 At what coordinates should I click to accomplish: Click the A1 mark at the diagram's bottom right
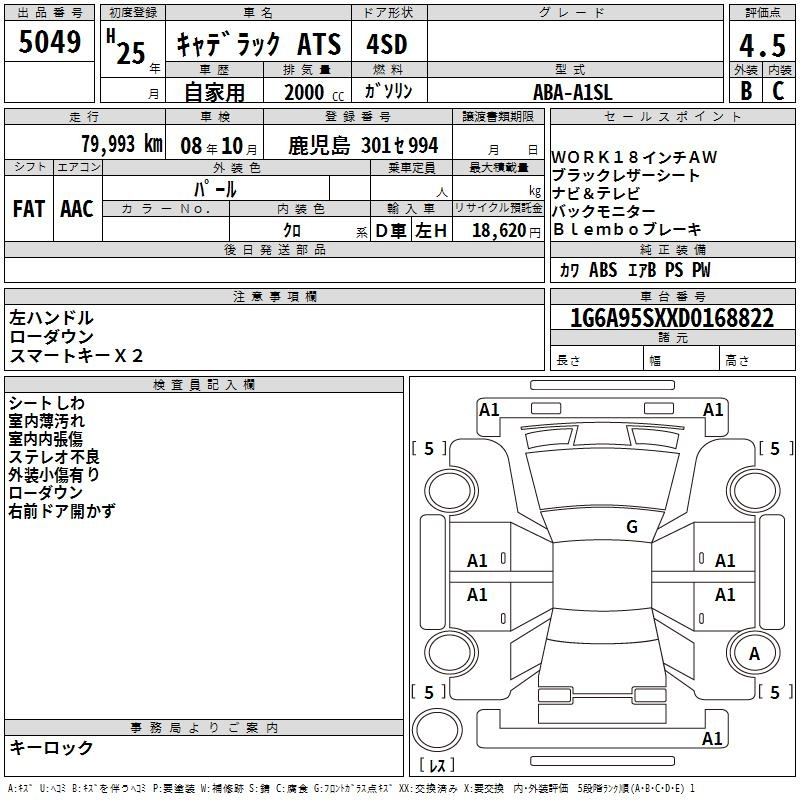coord(712,739)
